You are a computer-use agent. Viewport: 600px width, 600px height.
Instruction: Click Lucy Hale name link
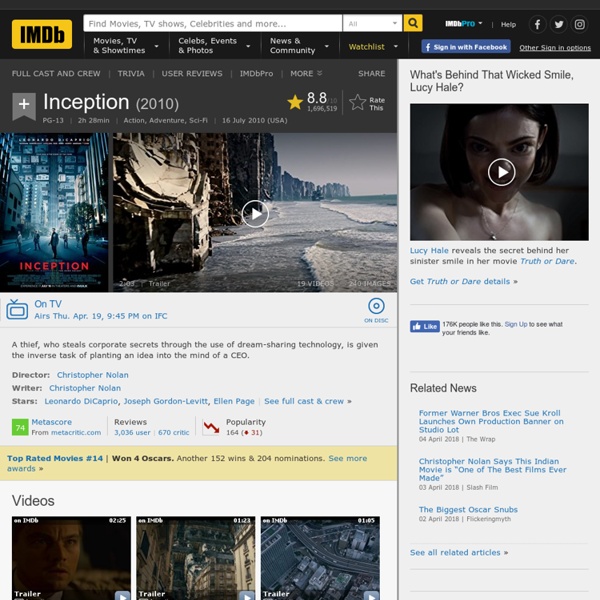click(x=429, y=250)
